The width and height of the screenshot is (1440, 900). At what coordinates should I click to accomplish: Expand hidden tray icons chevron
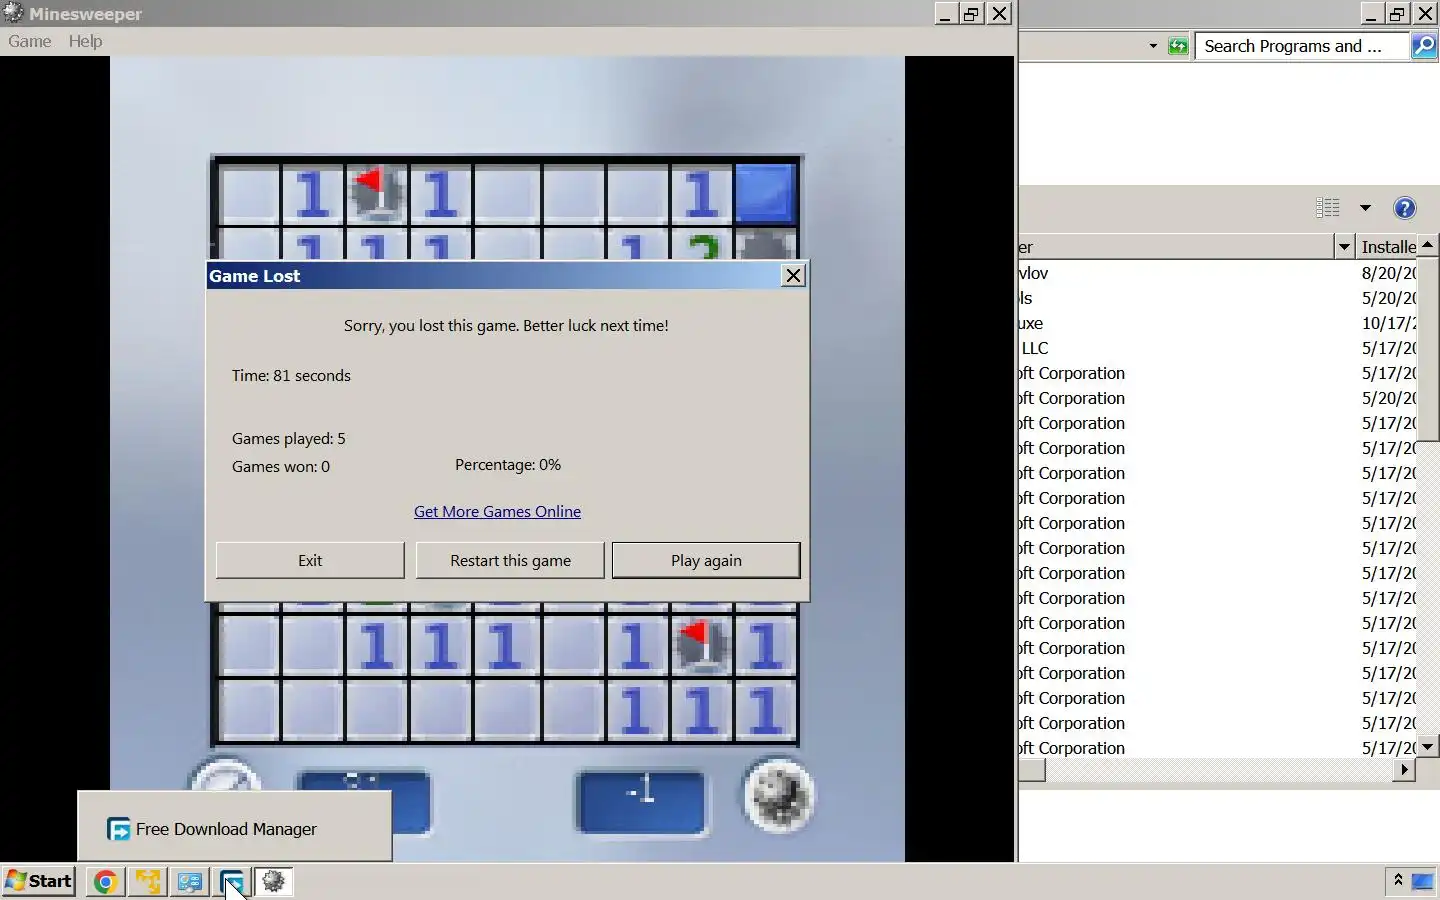tap(1398, 880)
